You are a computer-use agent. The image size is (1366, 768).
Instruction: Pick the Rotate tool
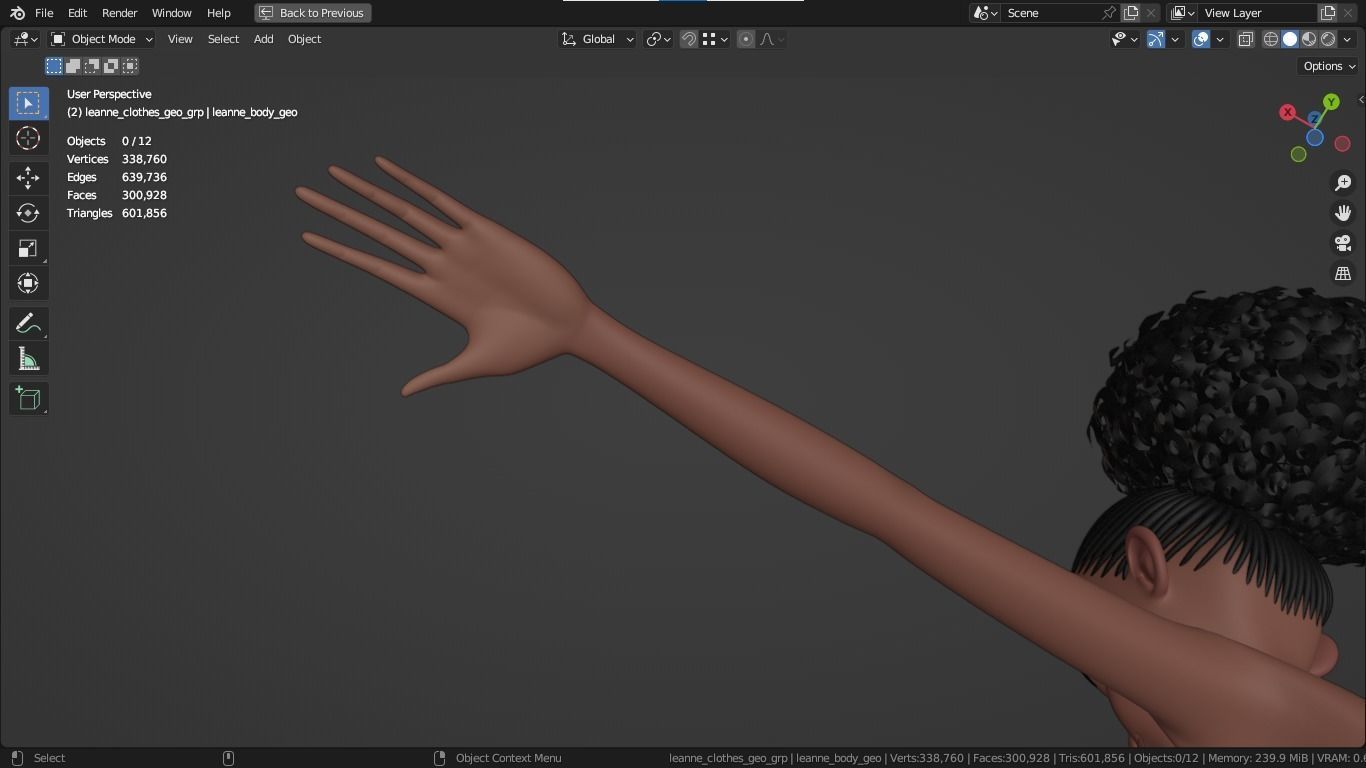28,213
